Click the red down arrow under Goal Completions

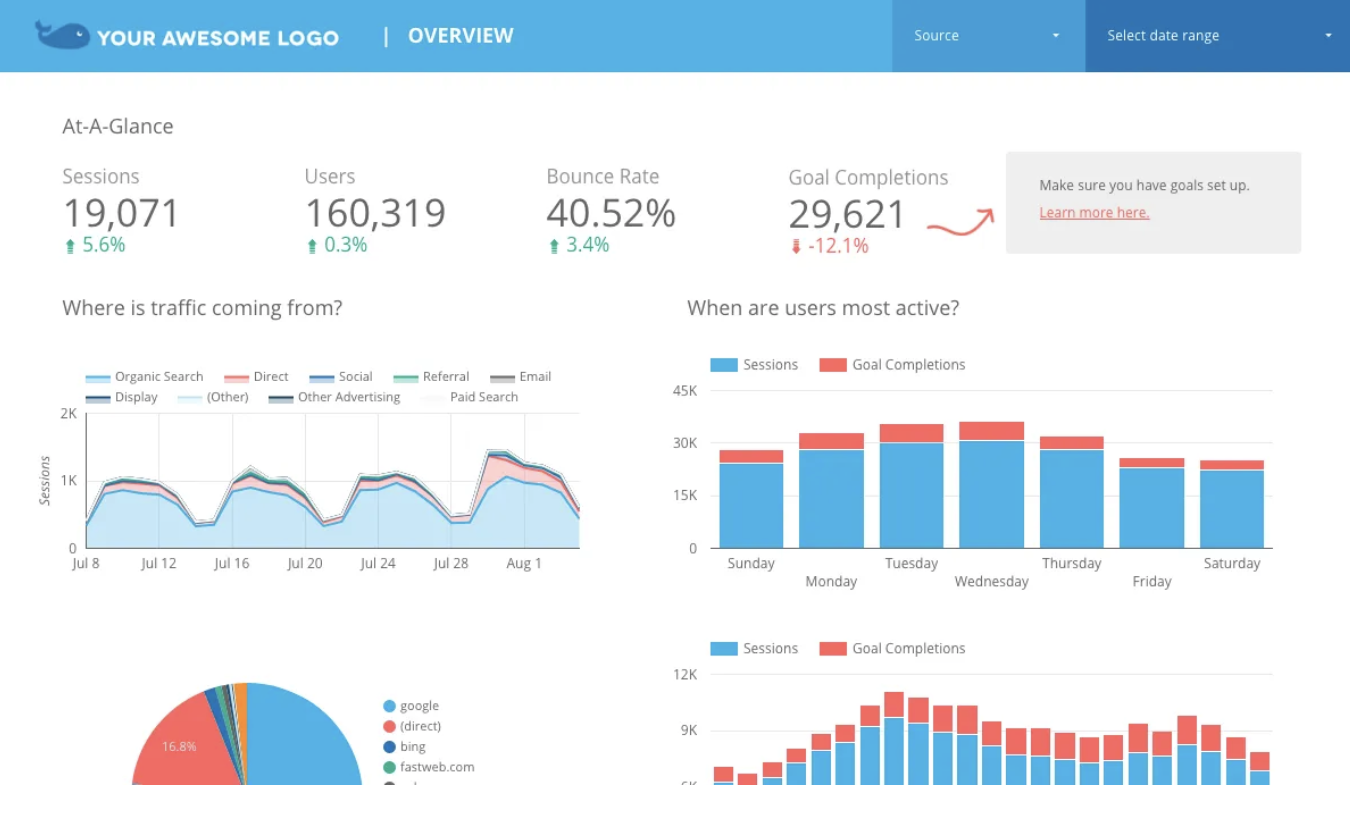796,246
